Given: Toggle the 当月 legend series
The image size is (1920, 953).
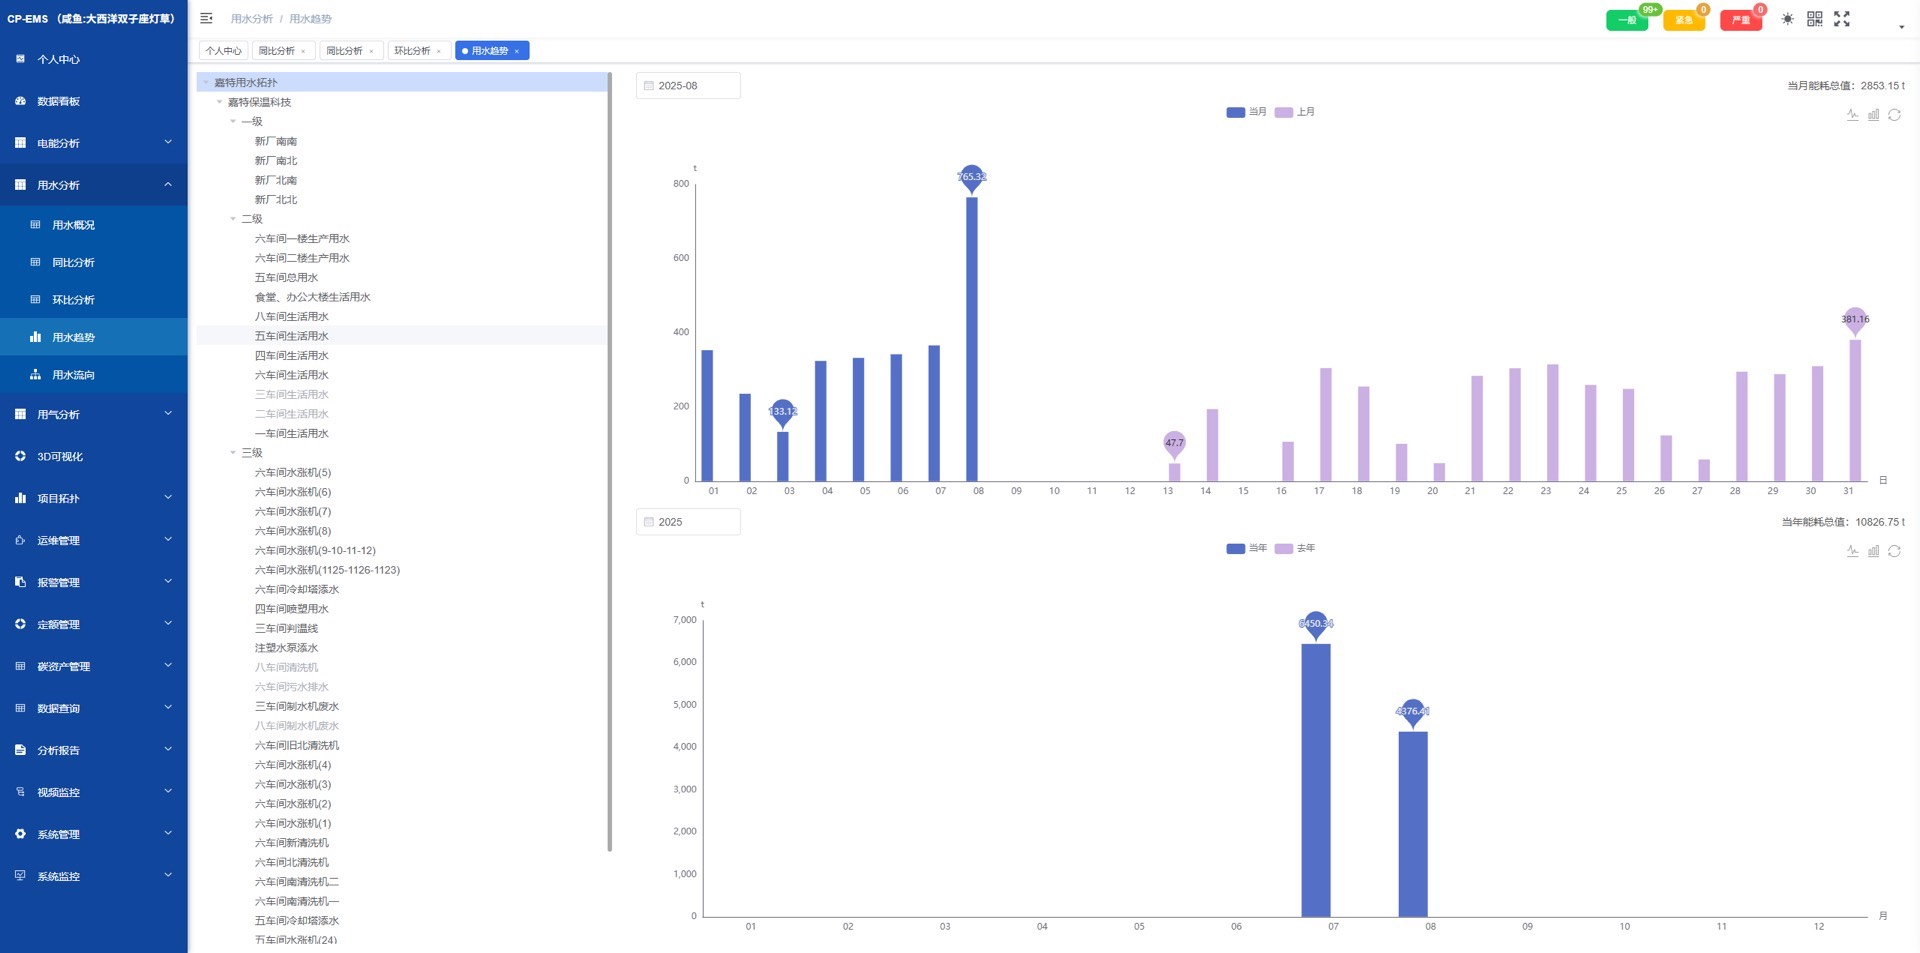Looking at the screenshot, I should (x=1246, y=112).
